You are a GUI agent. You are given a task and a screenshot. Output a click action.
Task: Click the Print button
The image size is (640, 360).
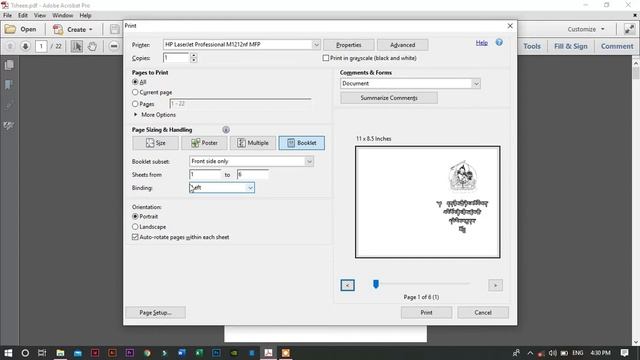pos(426,313)
